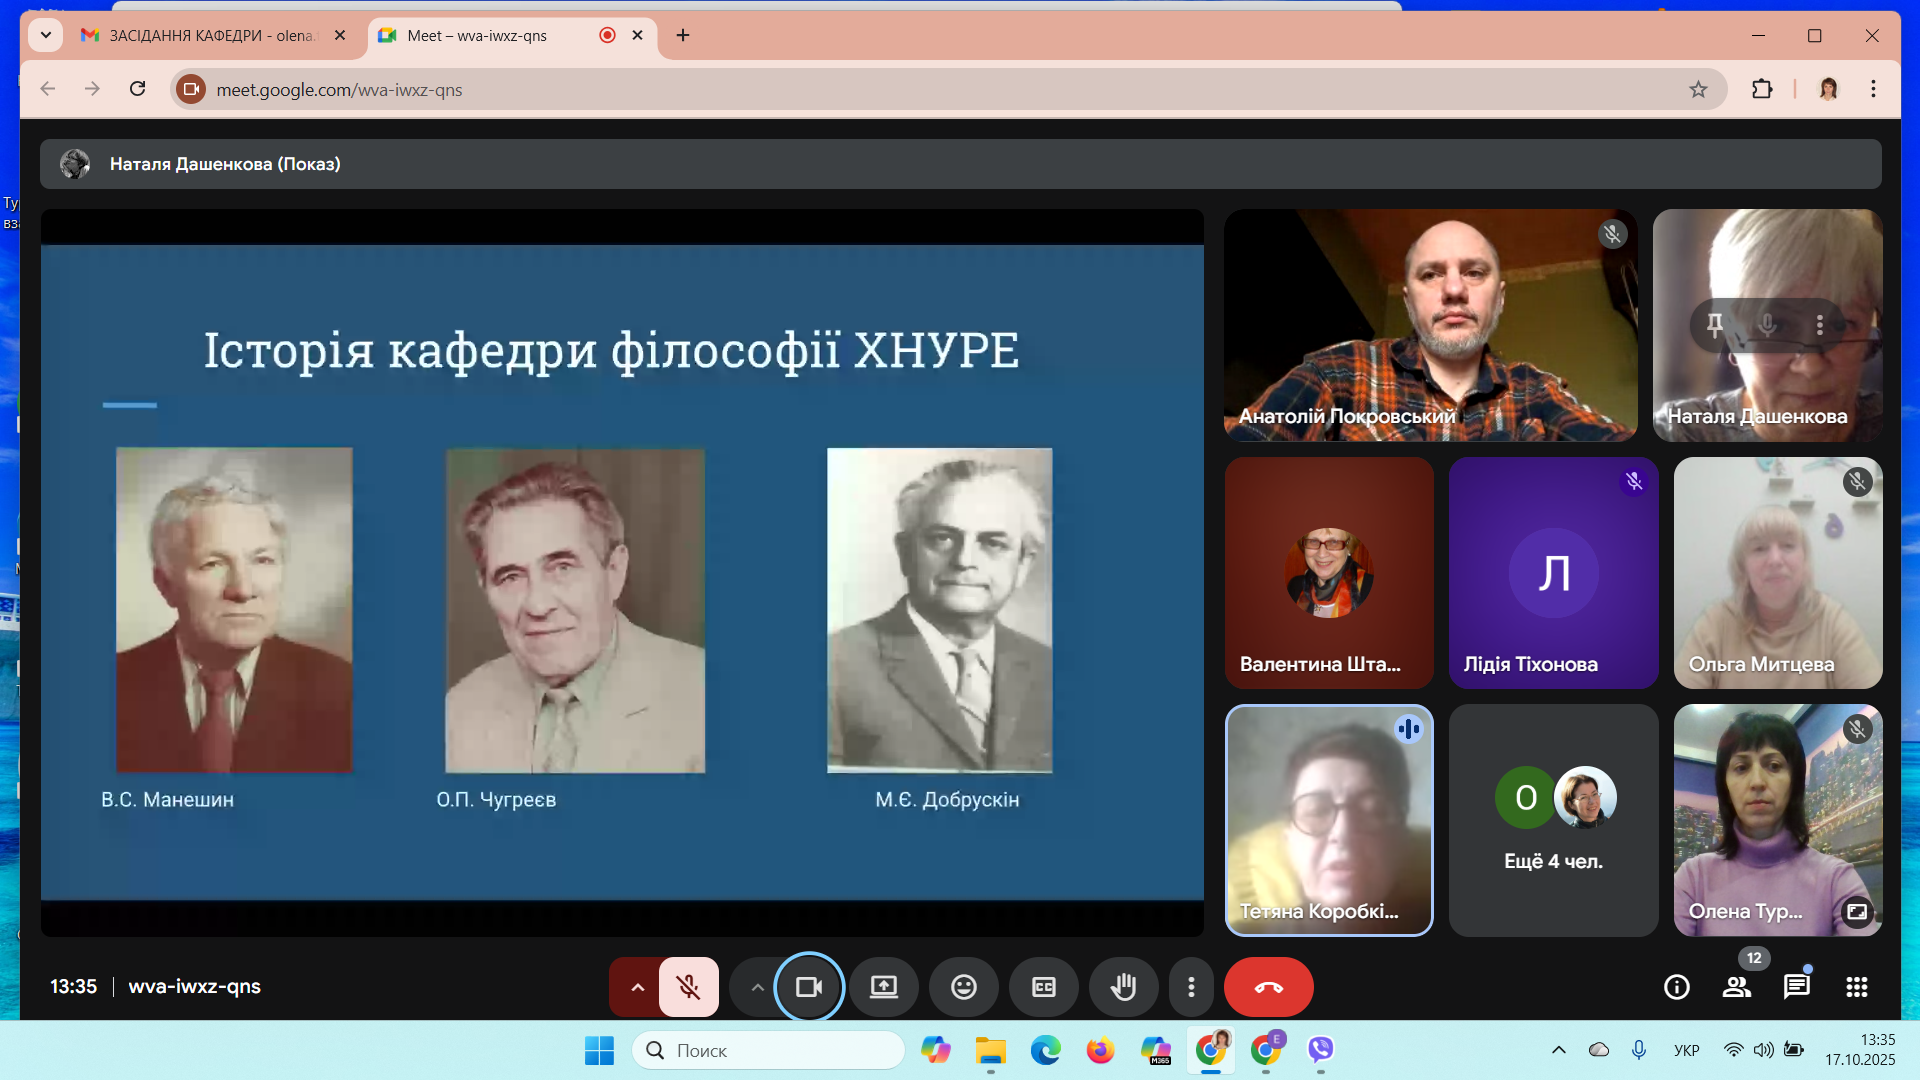
Task: Open the activities grid icon
Action: click(1856, 987)
